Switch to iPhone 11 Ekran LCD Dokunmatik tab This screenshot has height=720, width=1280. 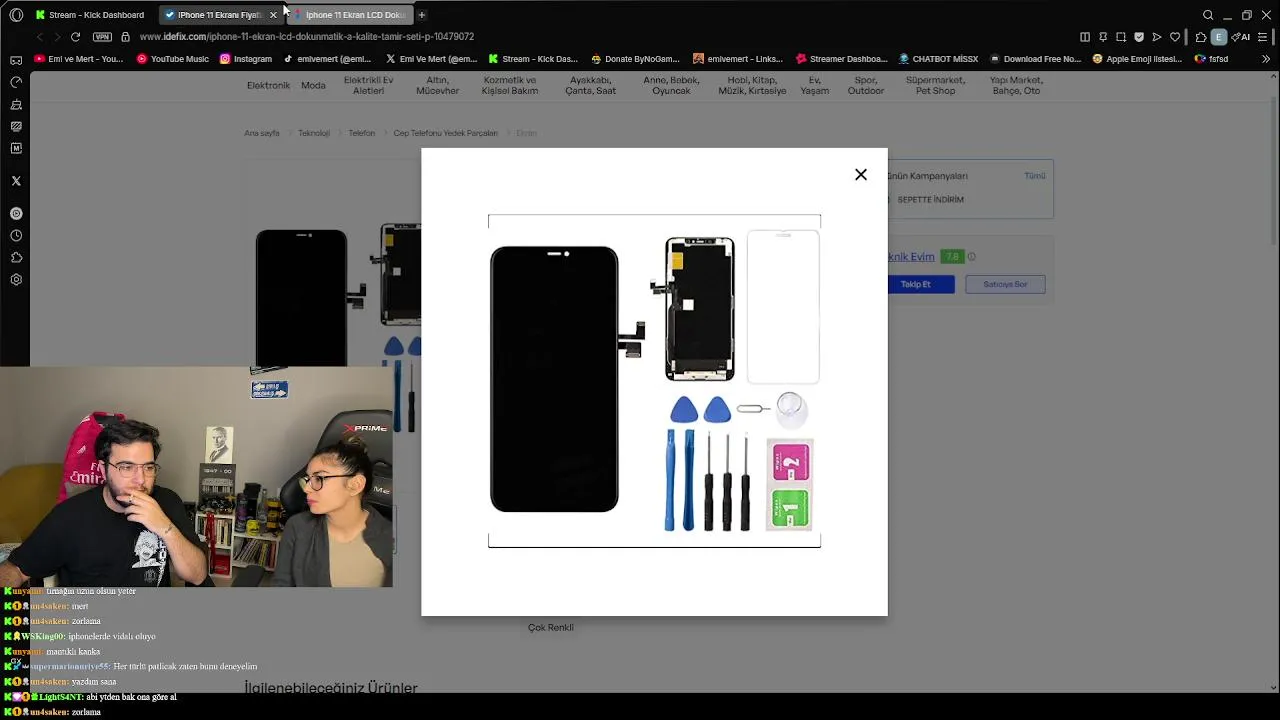tap(349, 15)
